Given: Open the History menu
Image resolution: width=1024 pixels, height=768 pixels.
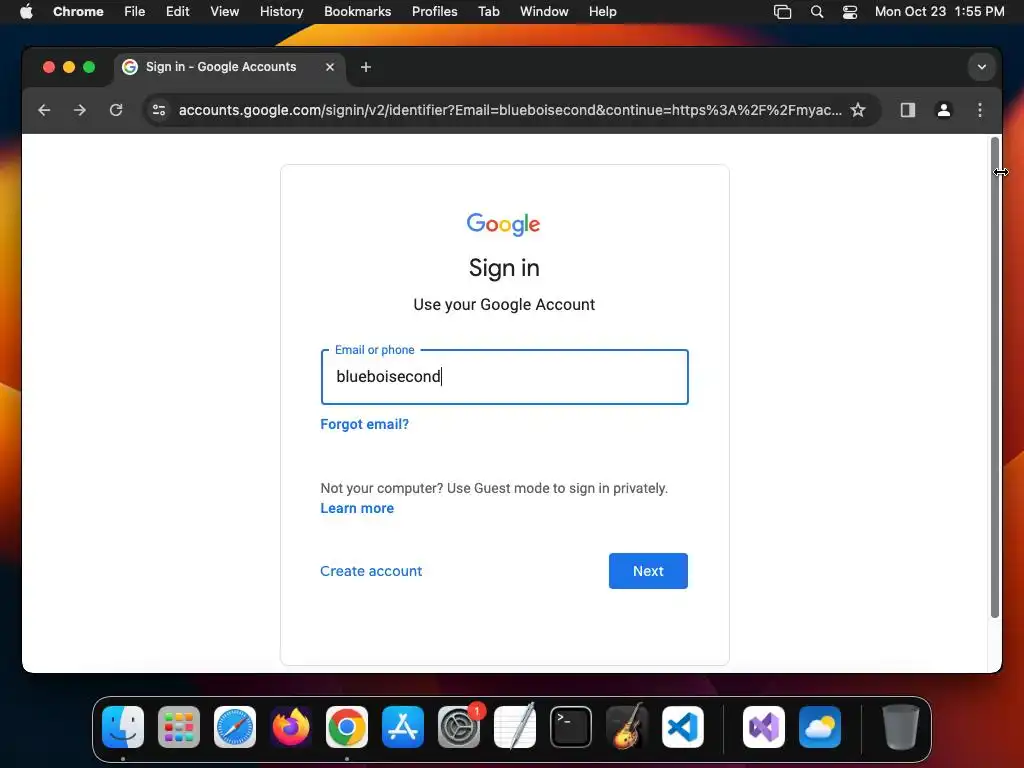Looking at the screenshot, I should pyautogui.click(x=281, y=12).
